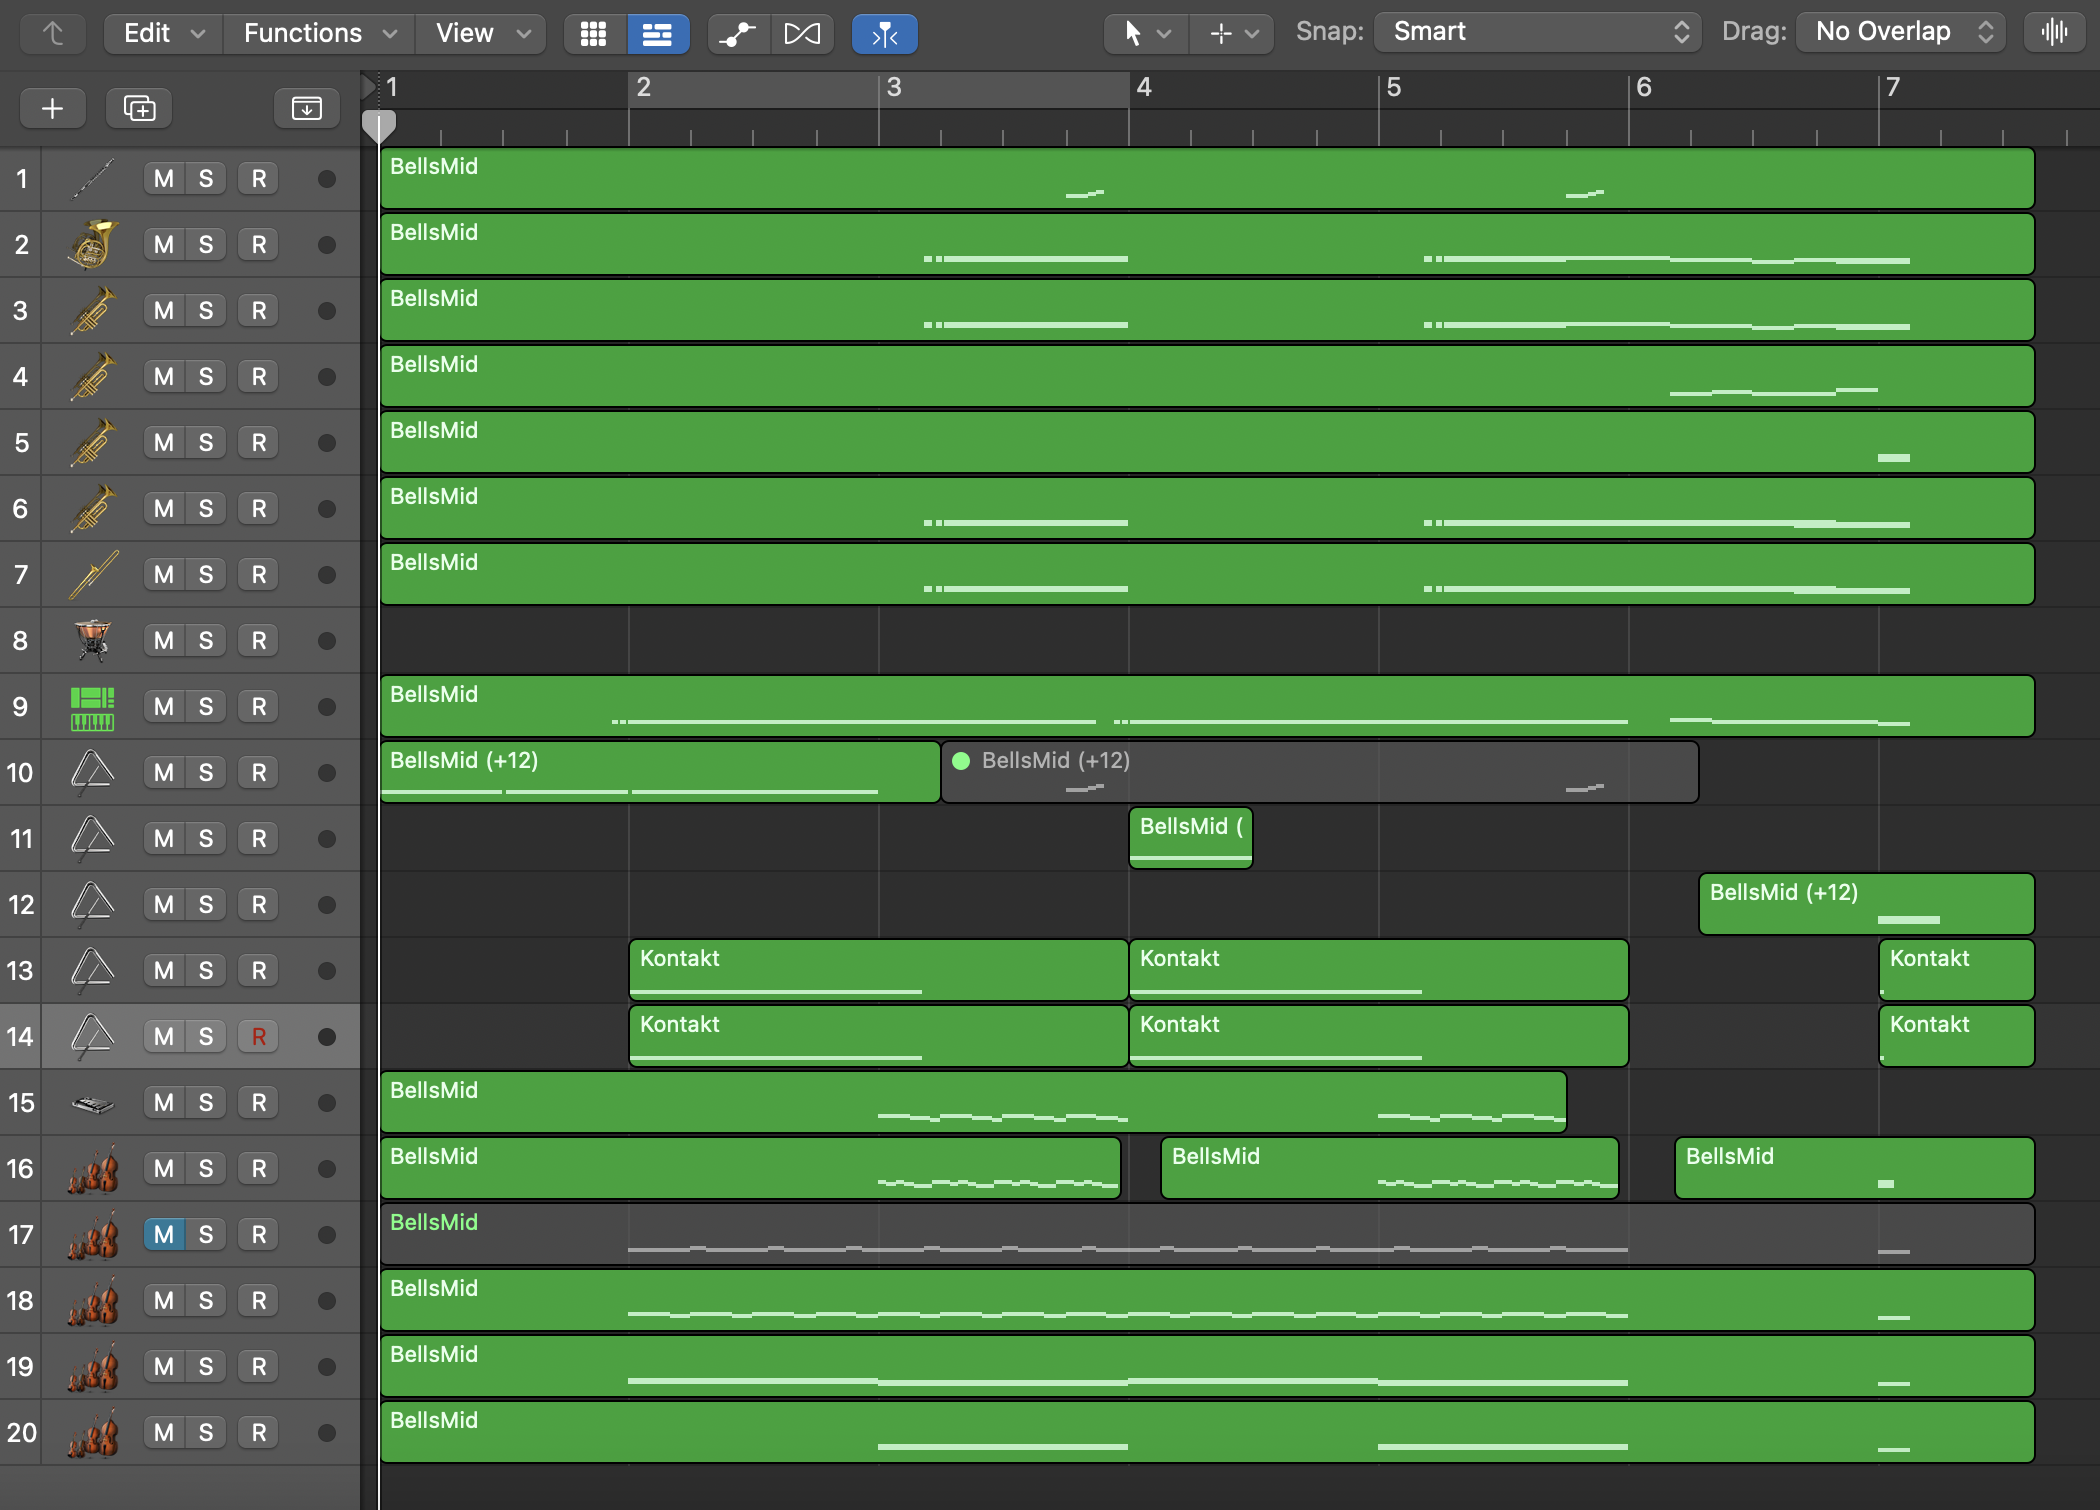The image size is (2100, 1510).
Task: Open the Snap Smart dropdown
Action: click(x=1538, y=32)
